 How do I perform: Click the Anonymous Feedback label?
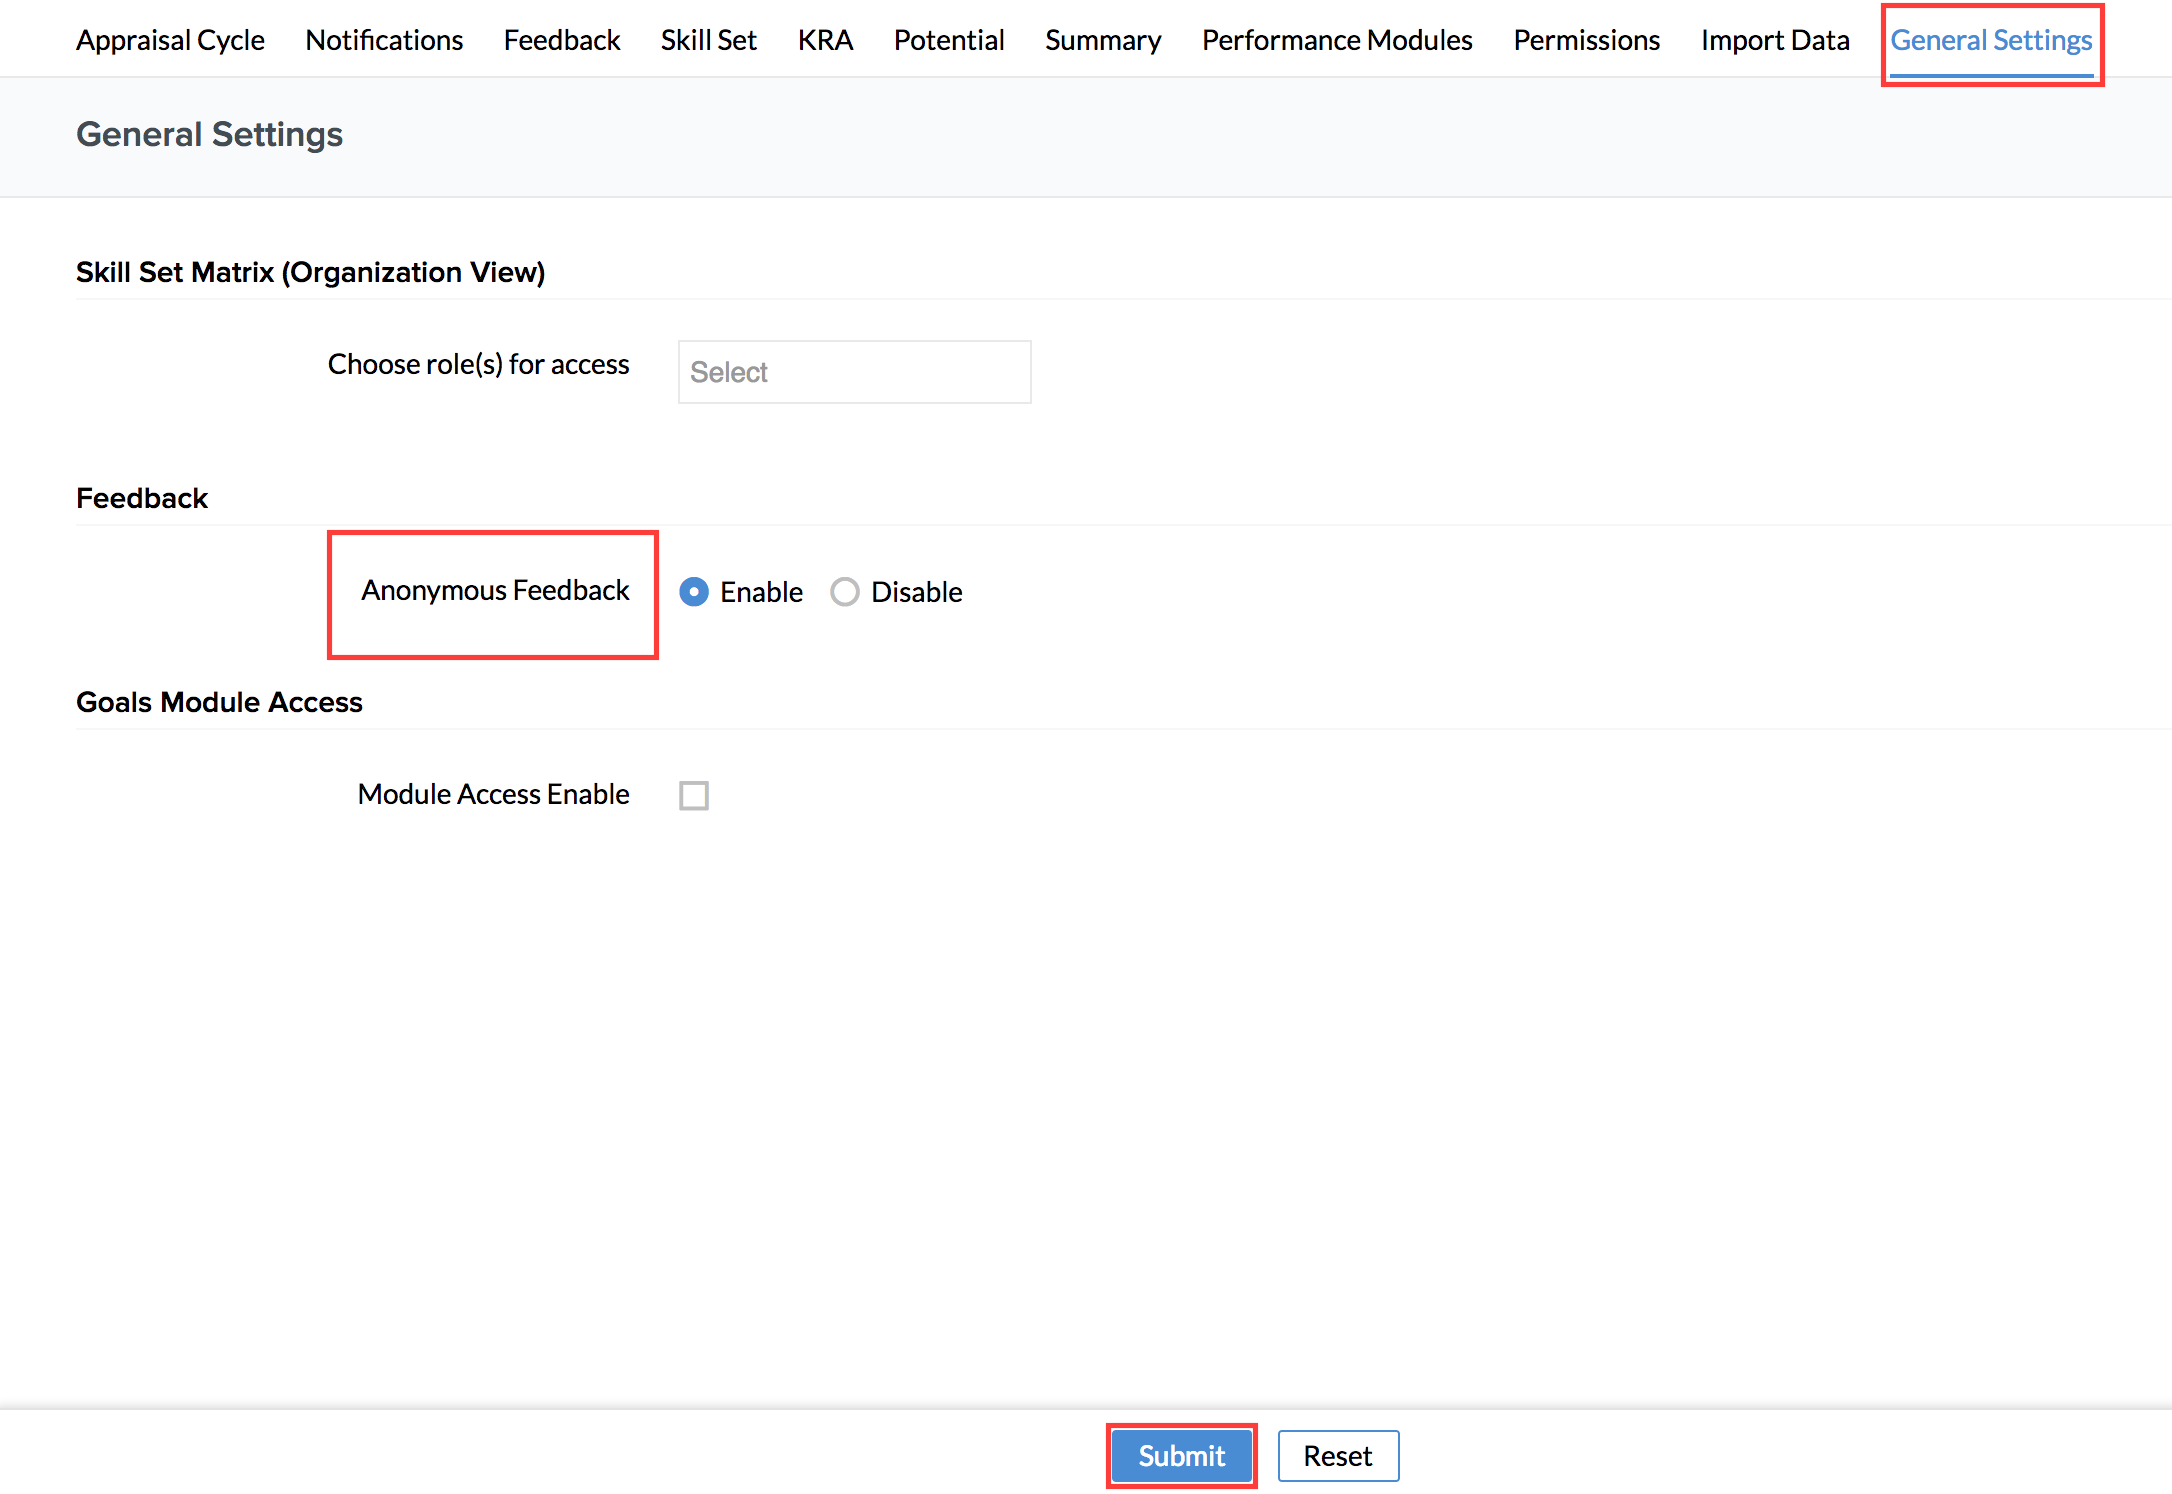pyautogui.click(x=495, y=591)
